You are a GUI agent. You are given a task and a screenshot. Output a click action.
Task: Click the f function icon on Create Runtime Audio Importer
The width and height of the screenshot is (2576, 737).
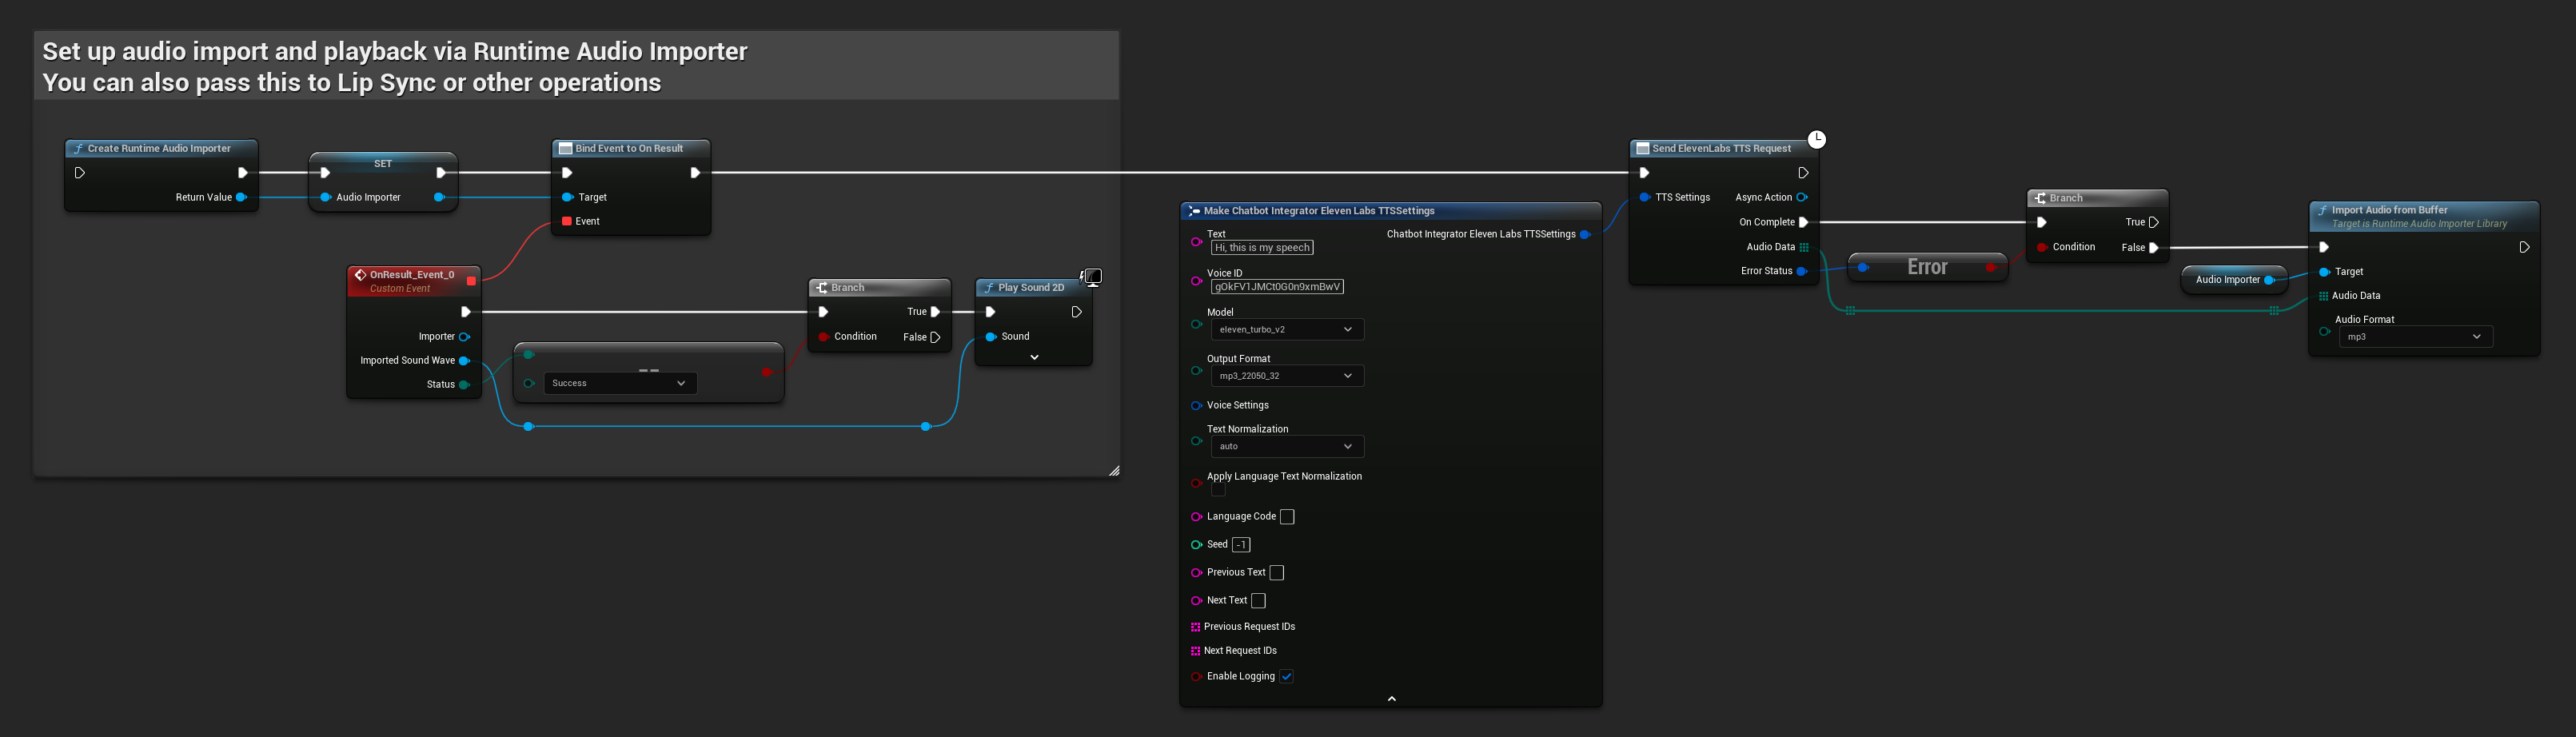coord(78,148)
